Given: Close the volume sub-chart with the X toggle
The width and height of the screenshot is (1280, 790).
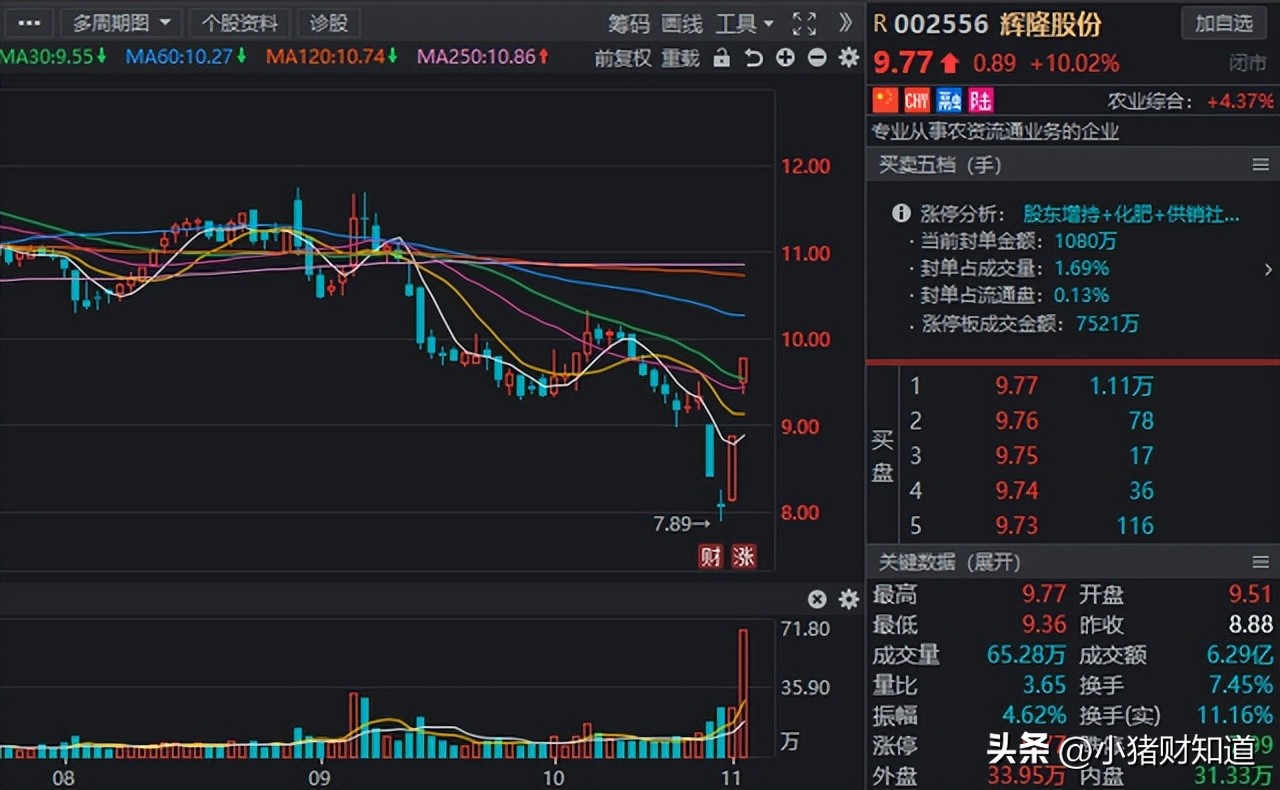Looking at the screenshot, I should (818, 600).
